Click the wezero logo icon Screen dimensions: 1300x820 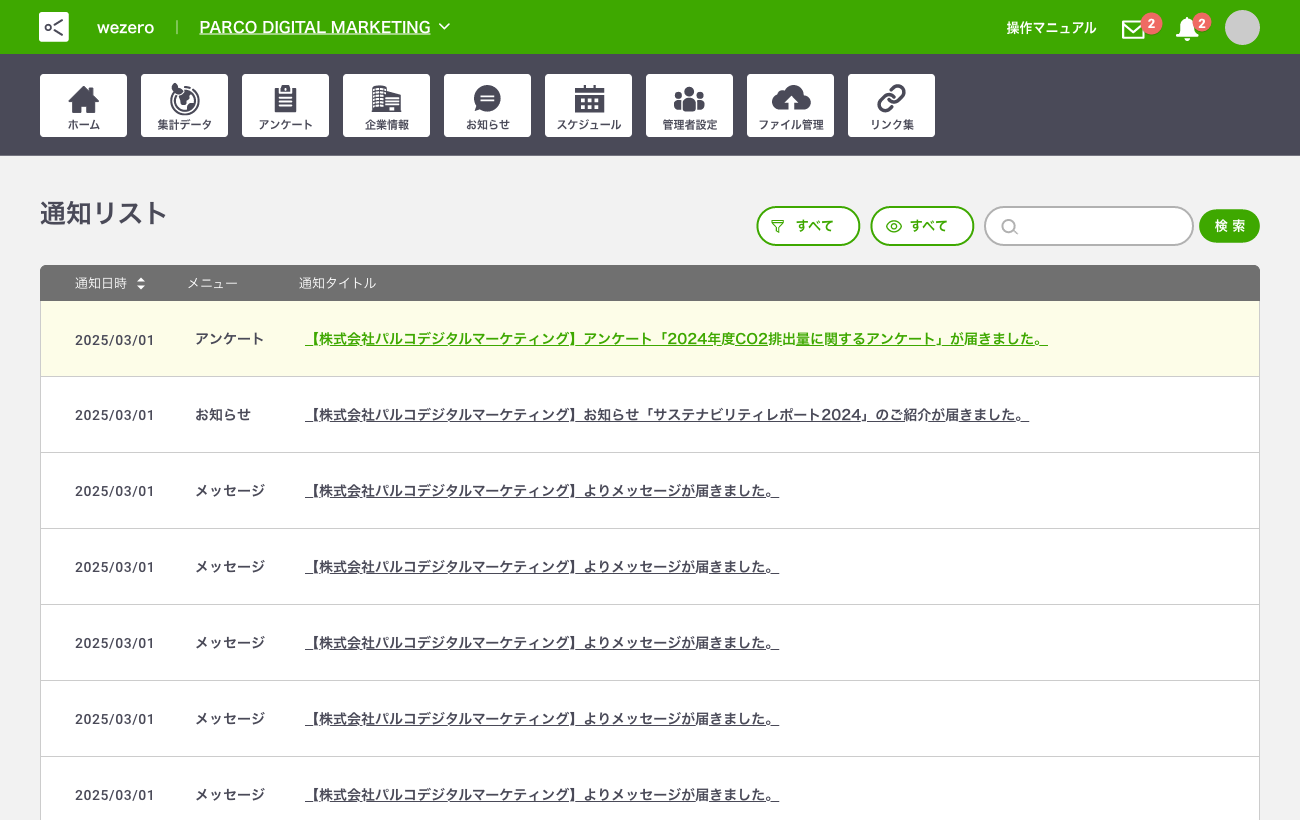(x=54, y=27)
